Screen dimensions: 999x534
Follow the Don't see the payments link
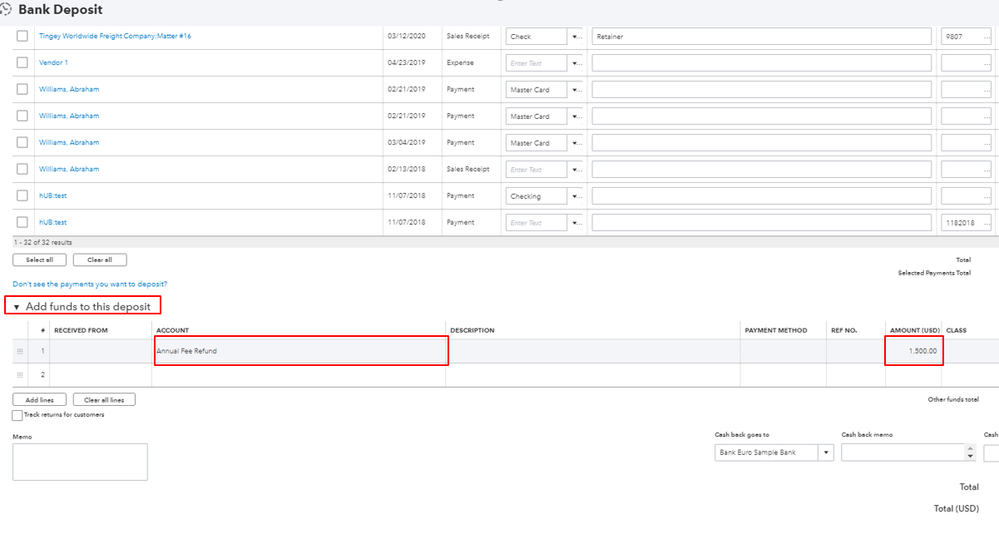tap(90, 284)
